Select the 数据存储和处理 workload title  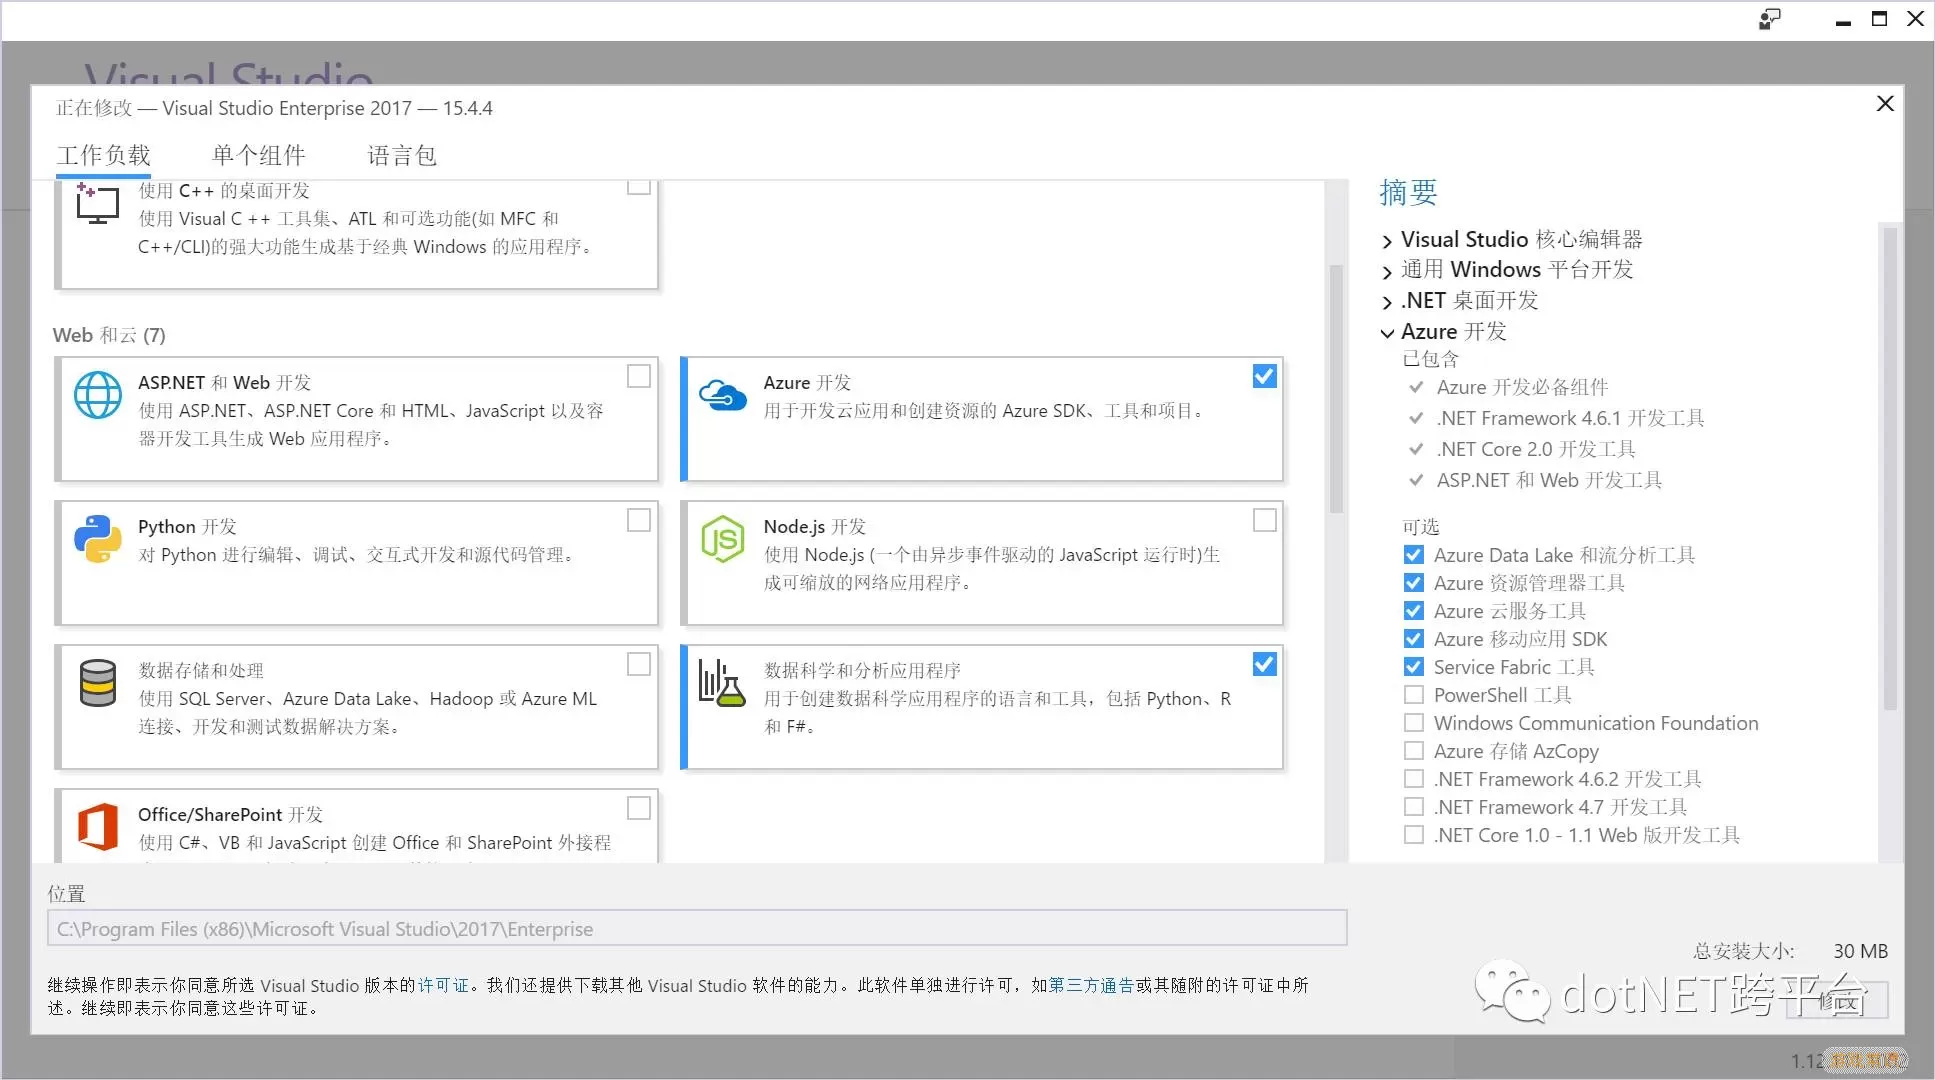tap(201, 671)
